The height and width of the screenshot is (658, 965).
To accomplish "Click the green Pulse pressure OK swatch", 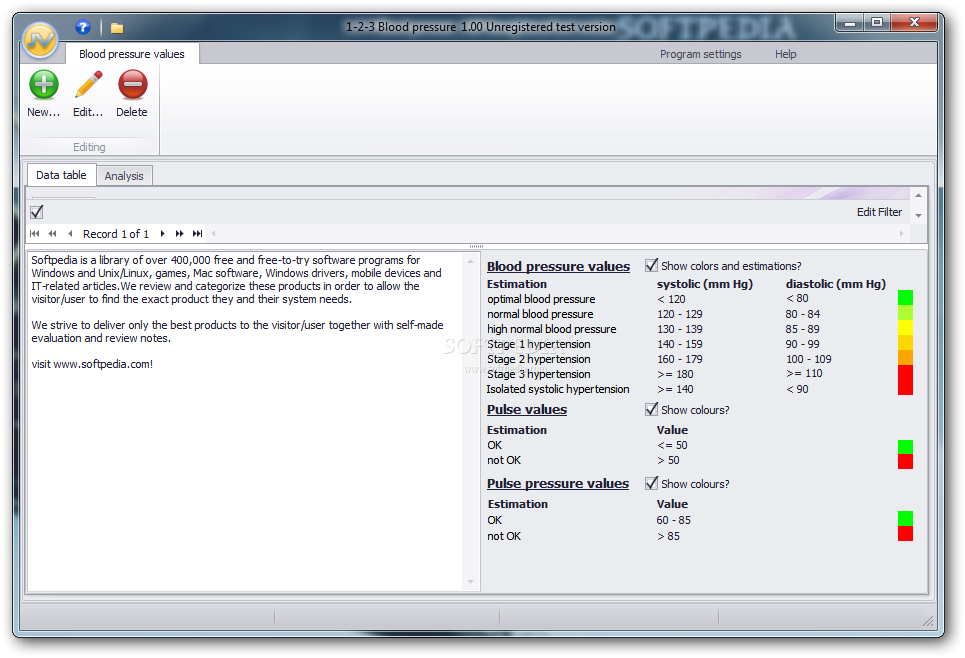I will click(905, 518).
